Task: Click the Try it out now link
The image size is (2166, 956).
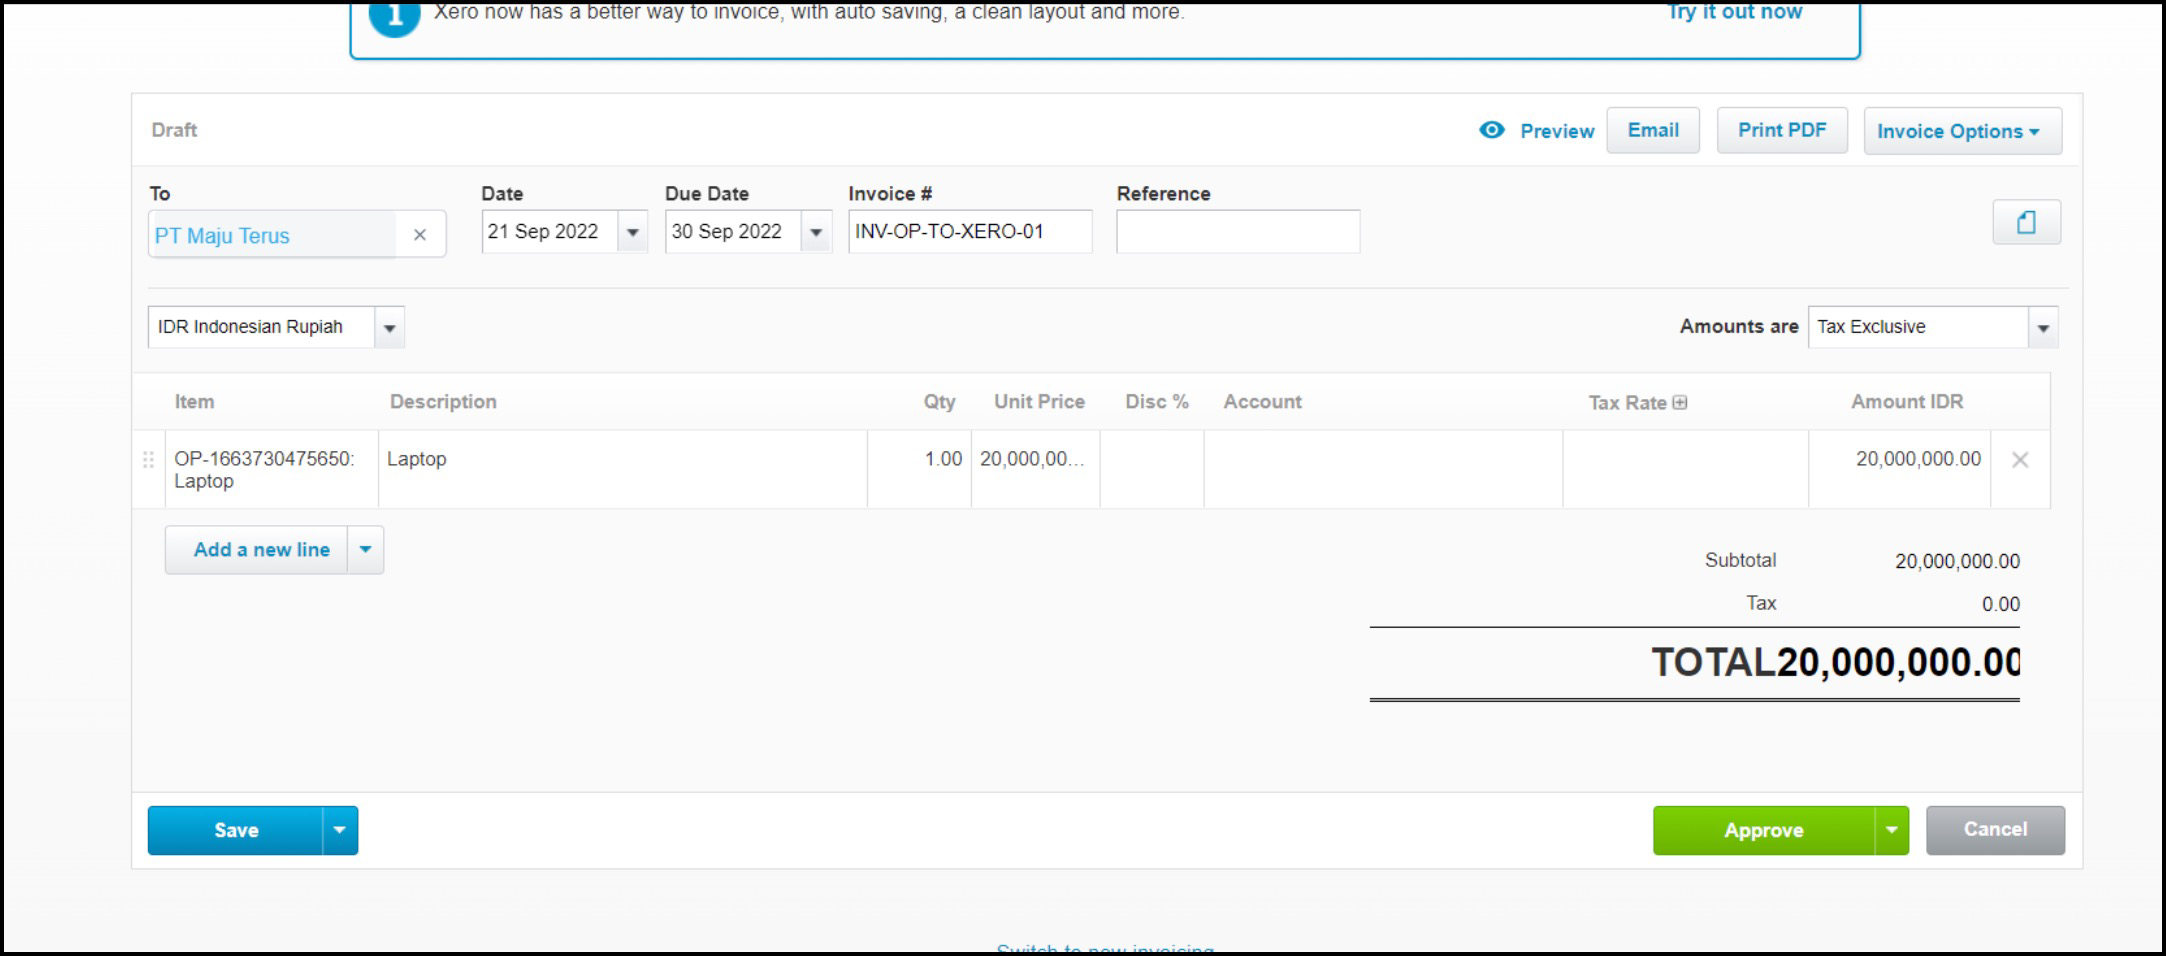Action: [1734, 12]
